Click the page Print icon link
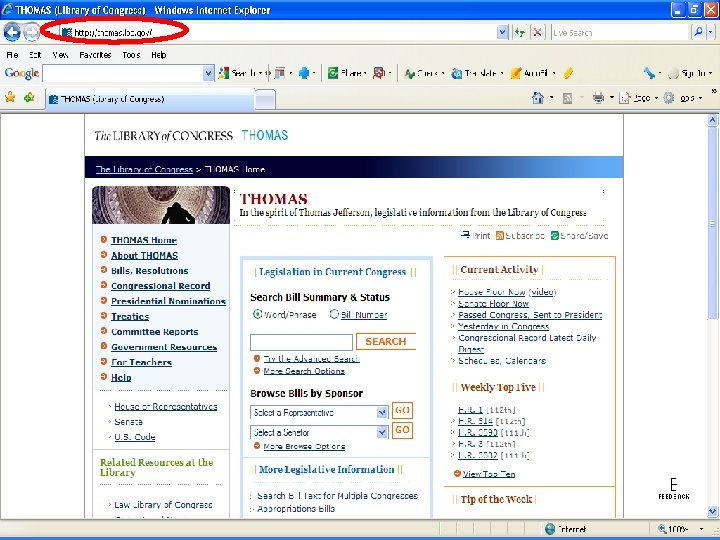This screenshot has width=720, height=540. tap(466, 235)
